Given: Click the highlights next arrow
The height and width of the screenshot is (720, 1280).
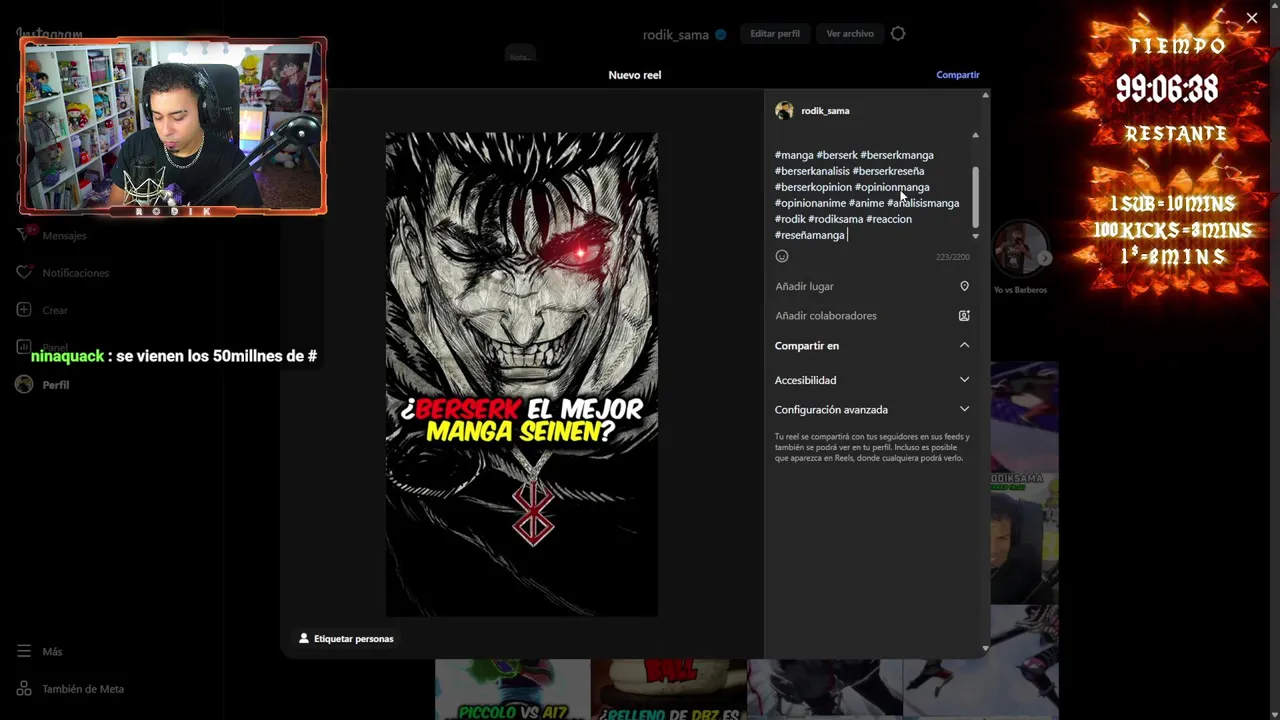Looking at the screenshot, I should [x=1044, y=258].
